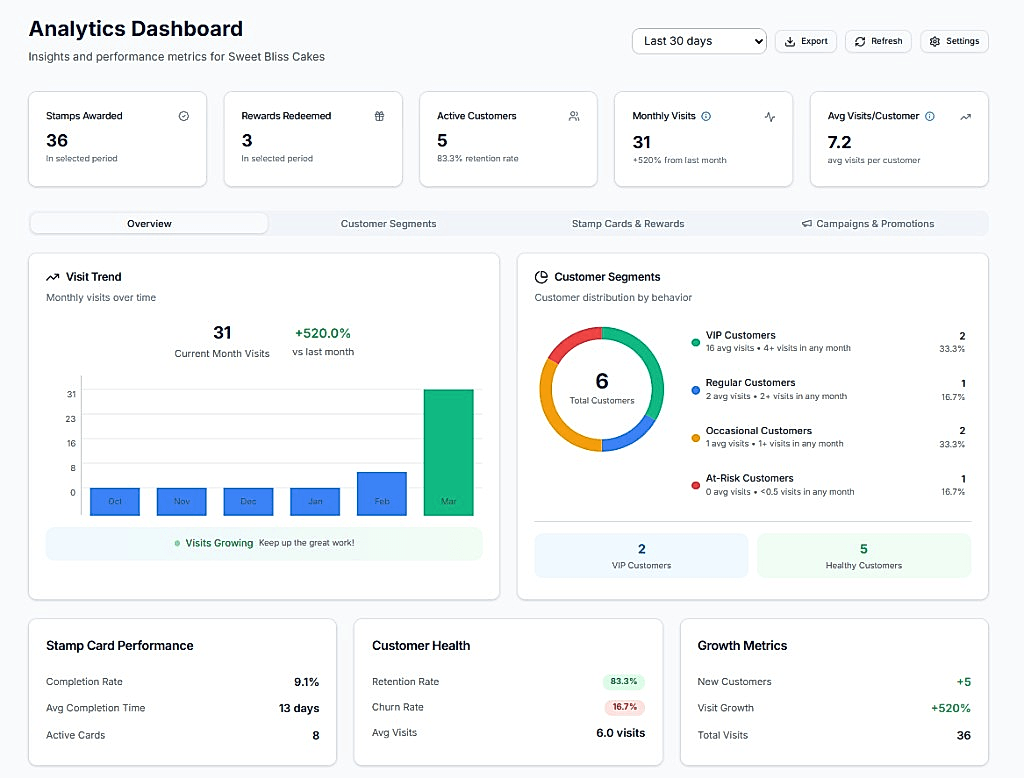This screenshot has height=778, width=1024.
Task: Open the Settings button
Action: click(x=954, y=41)
